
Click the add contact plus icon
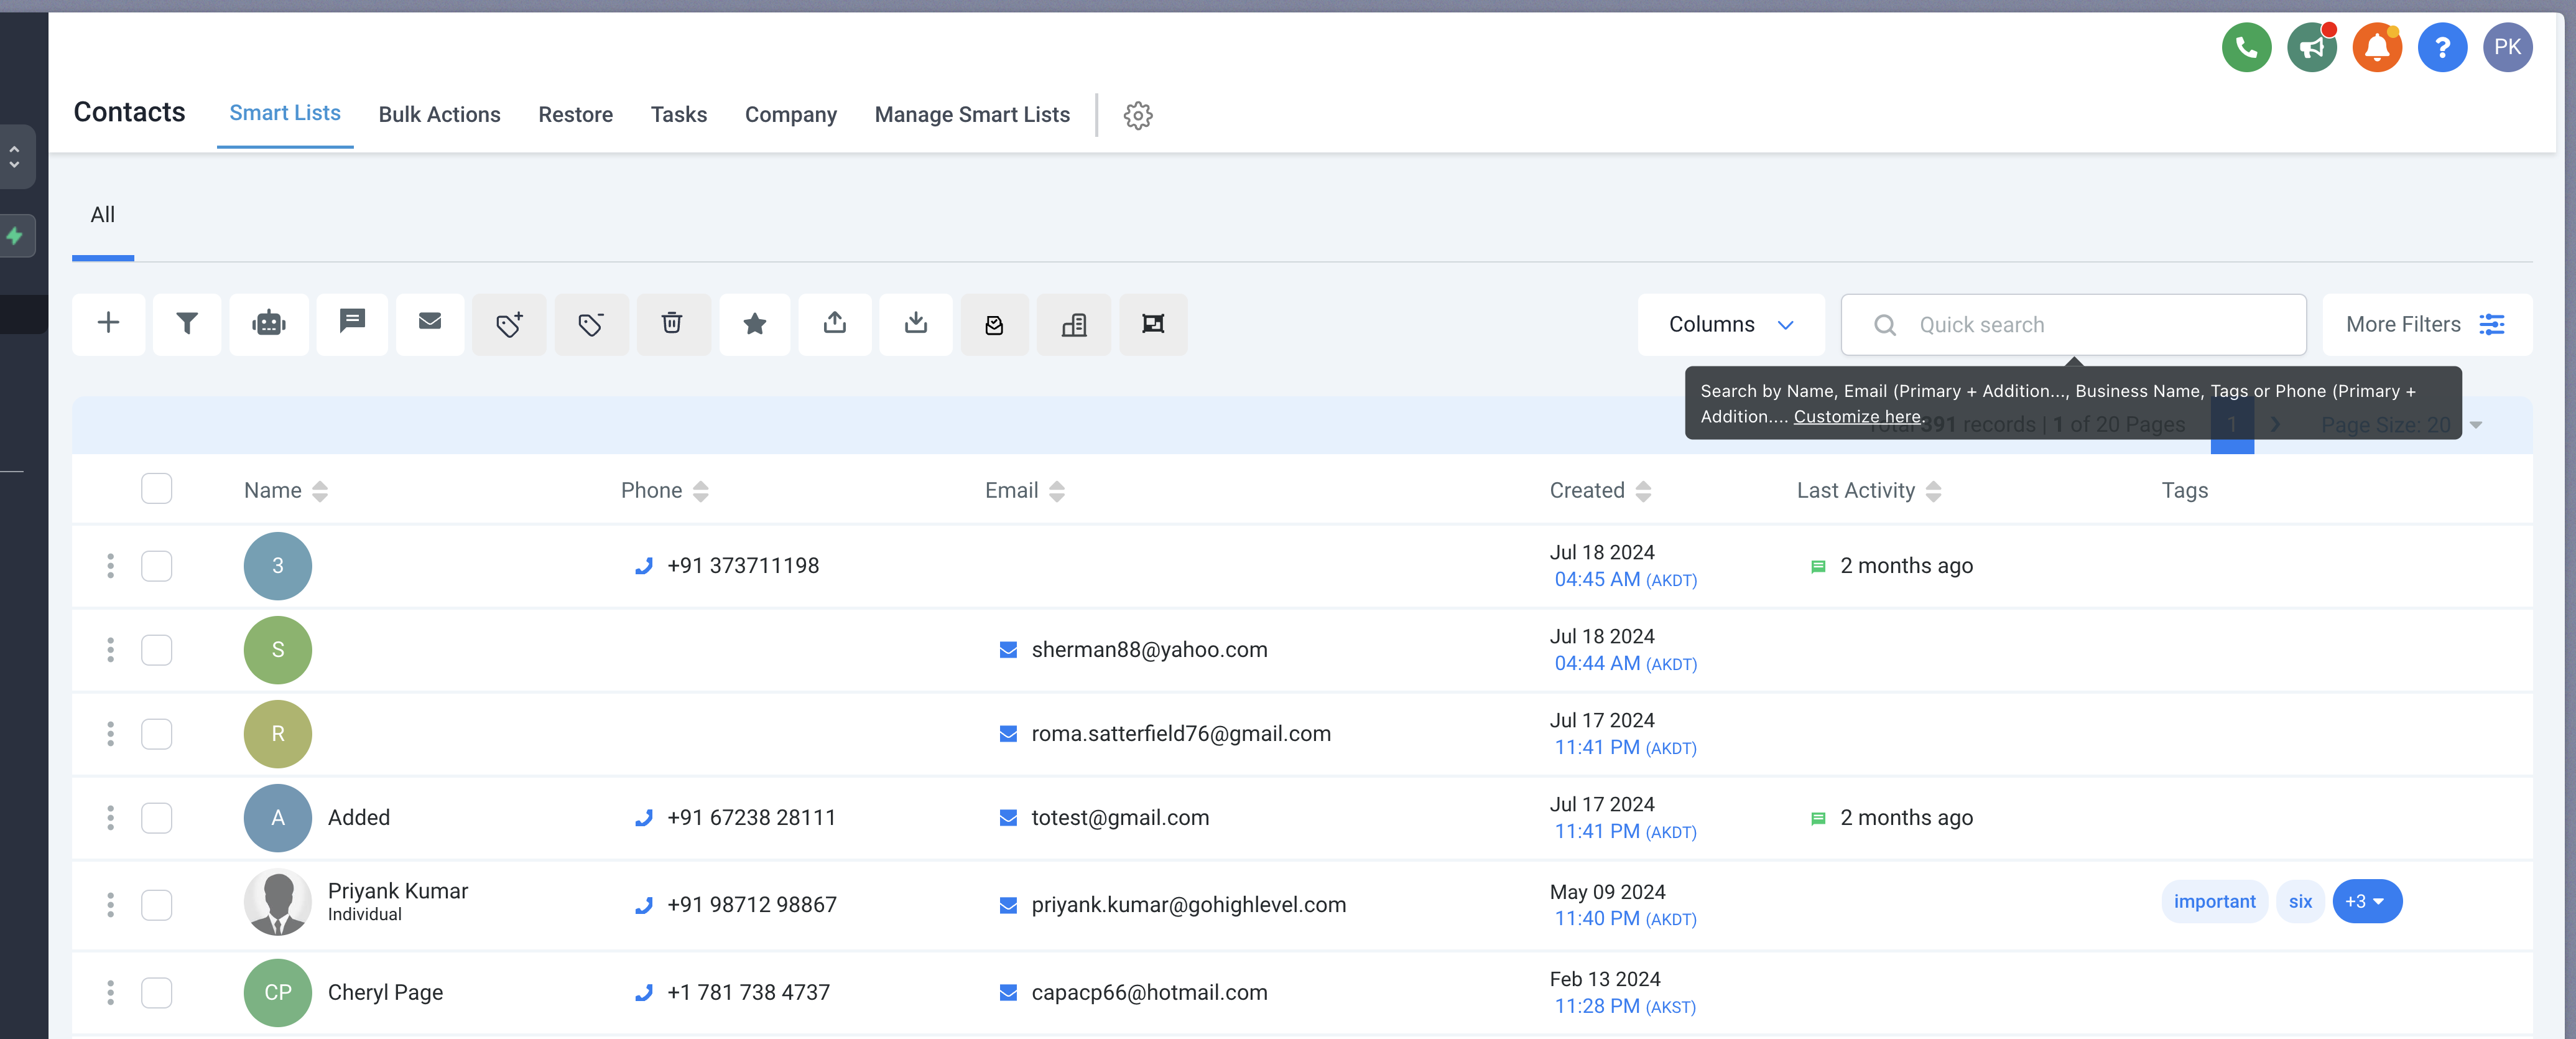click(108, 323)
